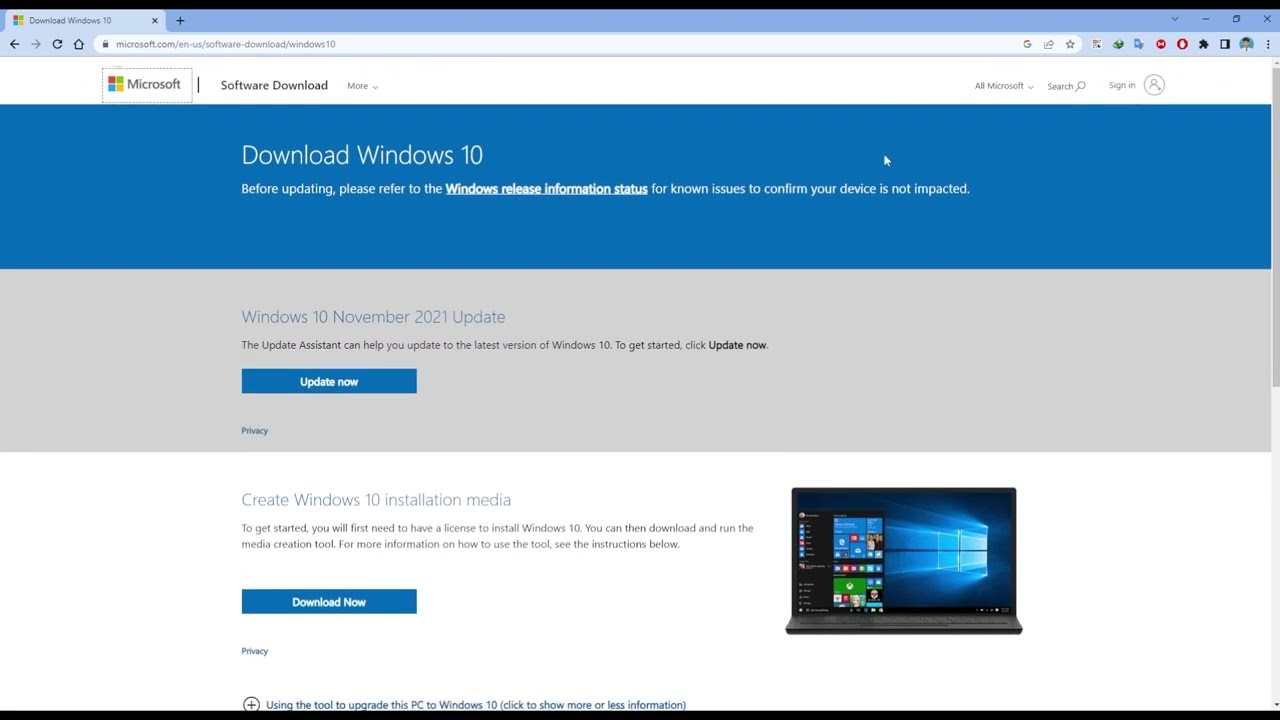The image size is (1280, 720).
Task: Open Windows release information status link
Action: pyautogui.click(x=546, y=188)
